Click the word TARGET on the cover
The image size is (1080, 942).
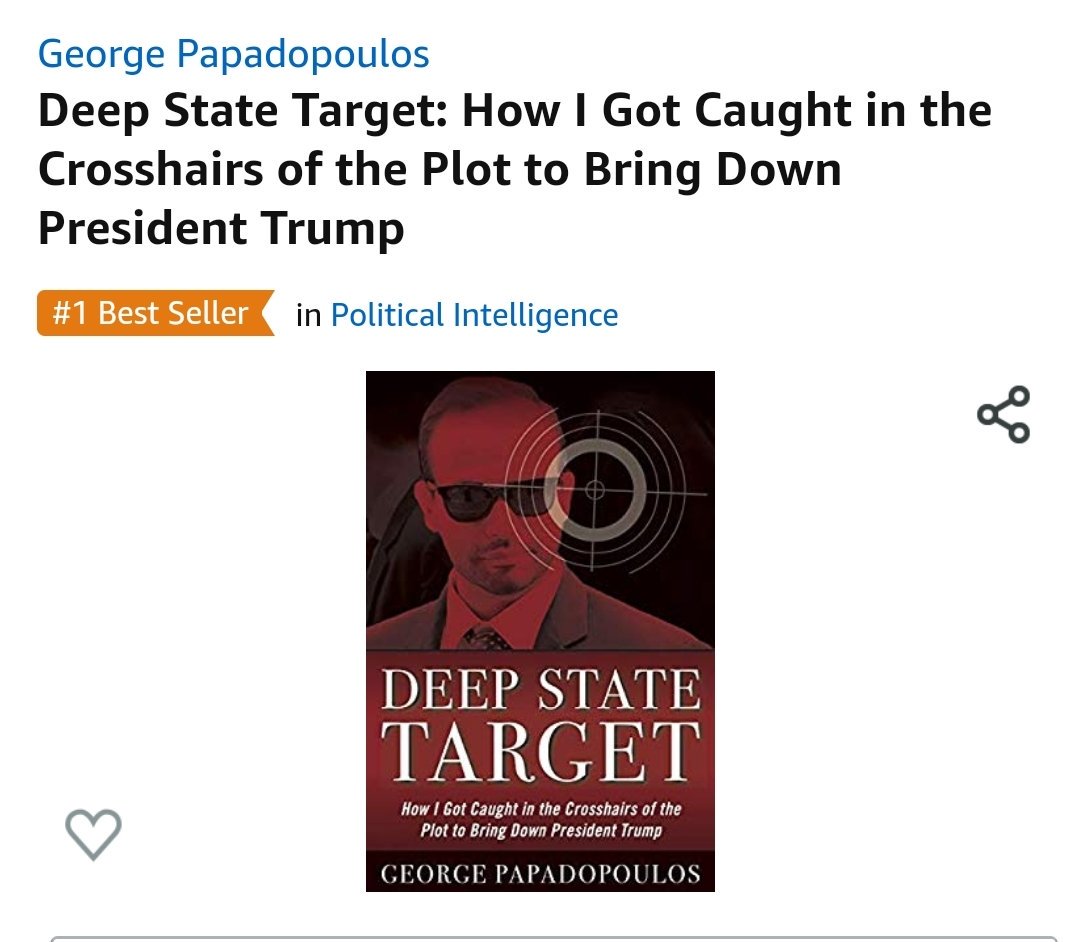click(541, 751)
